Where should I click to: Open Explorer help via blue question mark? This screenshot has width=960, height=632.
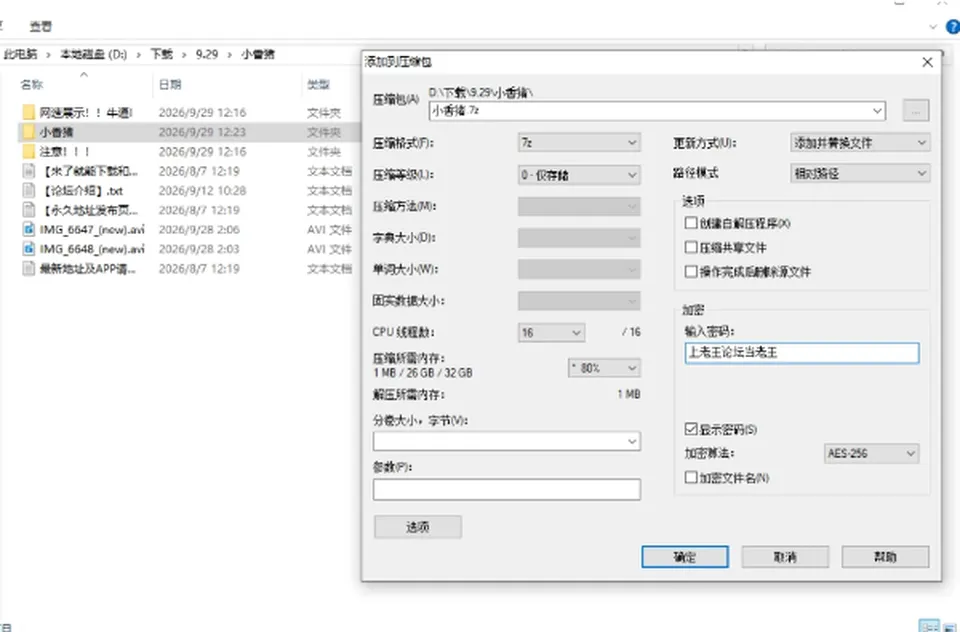(953, 27)
